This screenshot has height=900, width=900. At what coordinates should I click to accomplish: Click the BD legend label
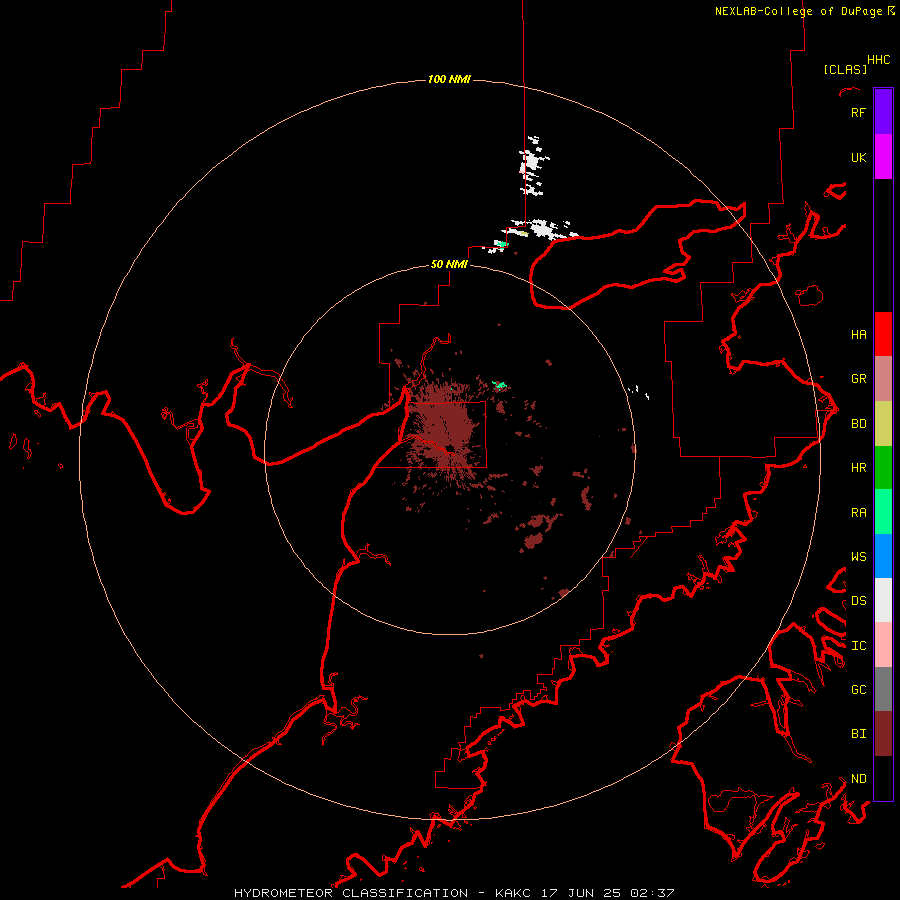pyautogui.click(x=858, y=424)
